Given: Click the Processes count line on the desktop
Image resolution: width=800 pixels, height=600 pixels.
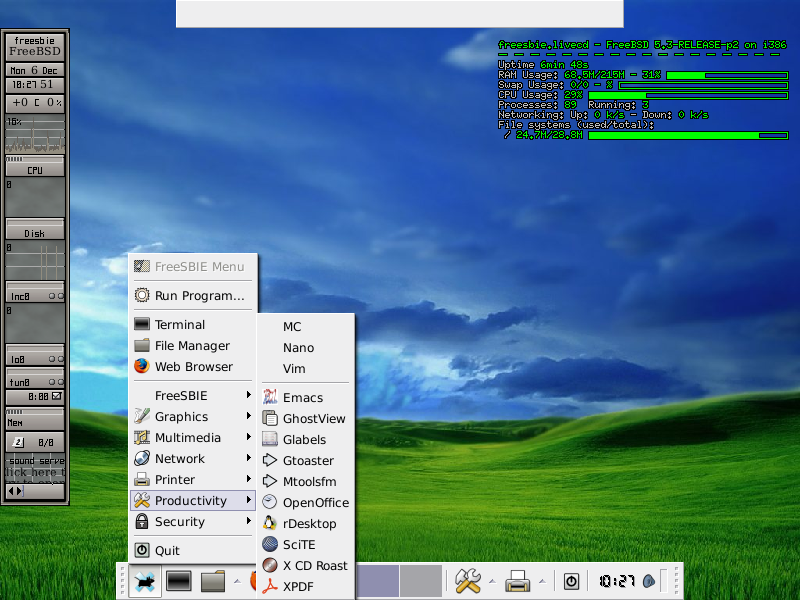Looking at the screenshot, I should pos(573,105).
